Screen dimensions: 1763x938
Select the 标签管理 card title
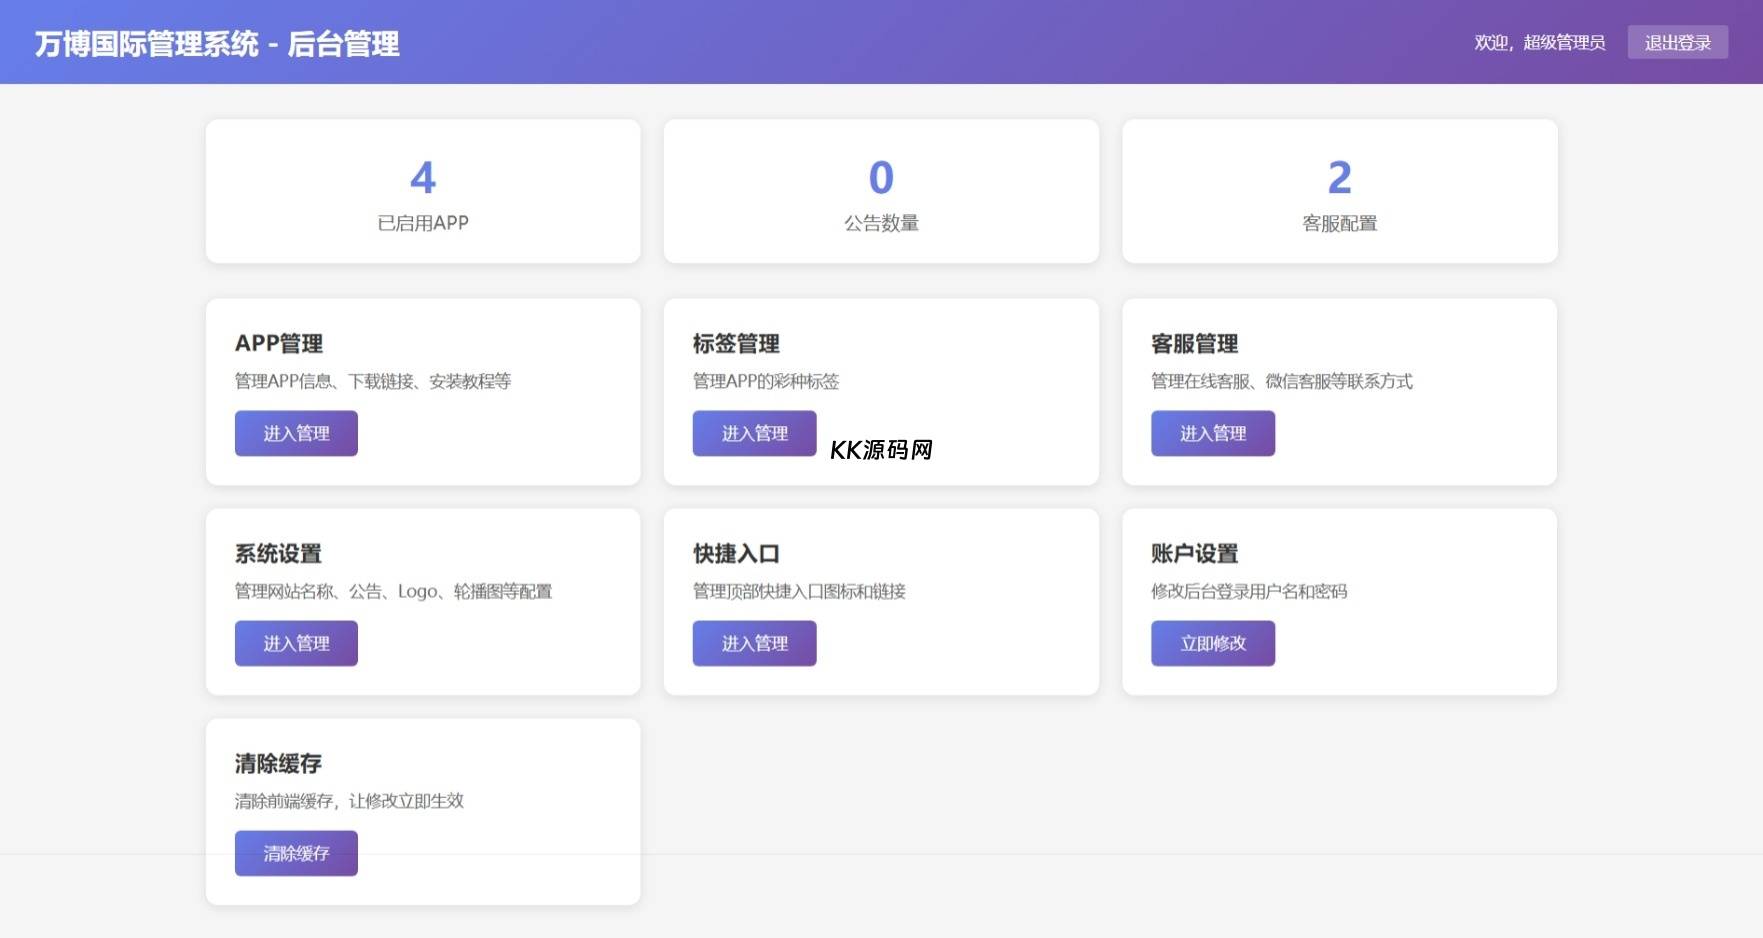736,344
